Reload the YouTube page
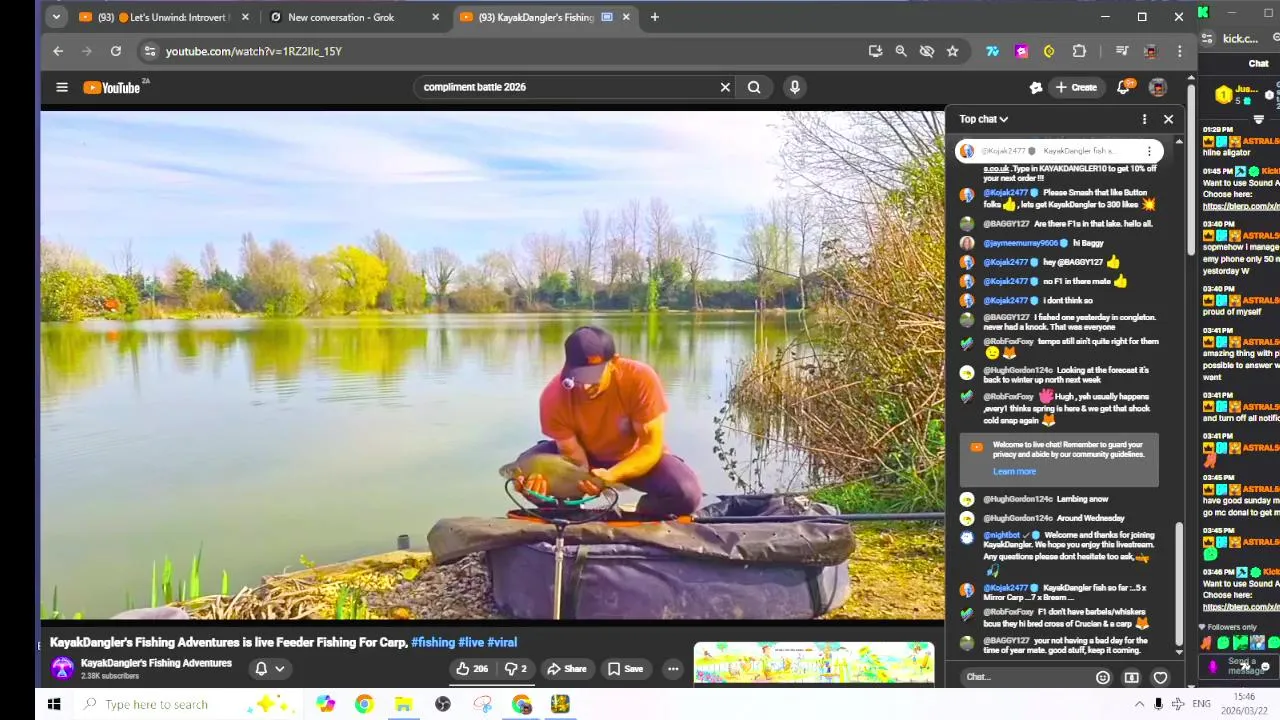The image size is (1280, 720). tap(116, 51)
